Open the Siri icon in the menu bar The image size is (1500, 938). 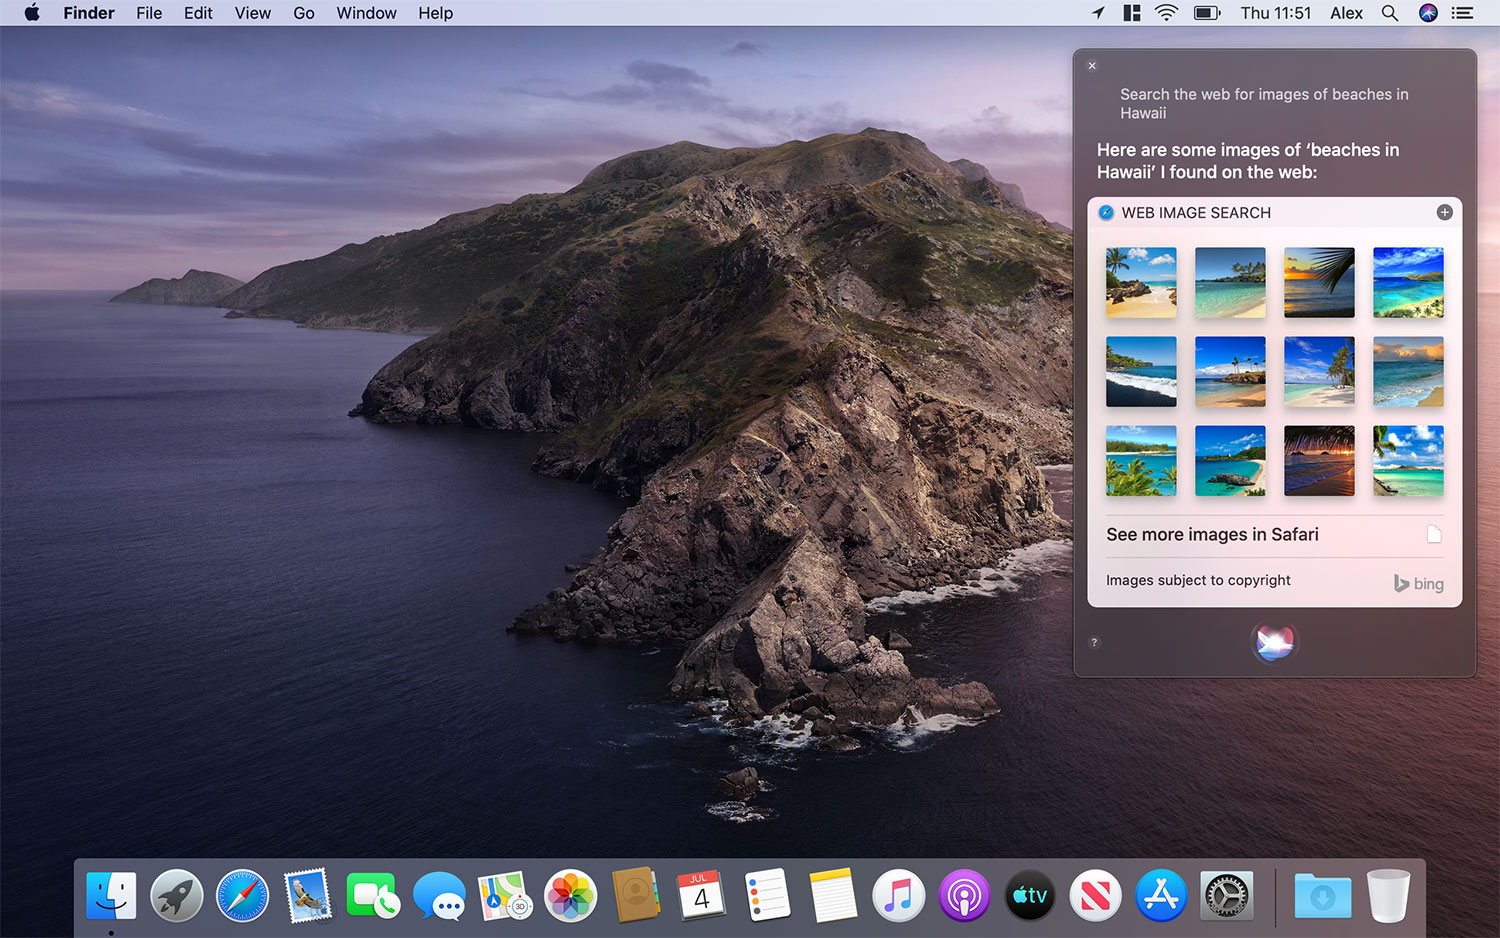click(x=1428, y=13)
